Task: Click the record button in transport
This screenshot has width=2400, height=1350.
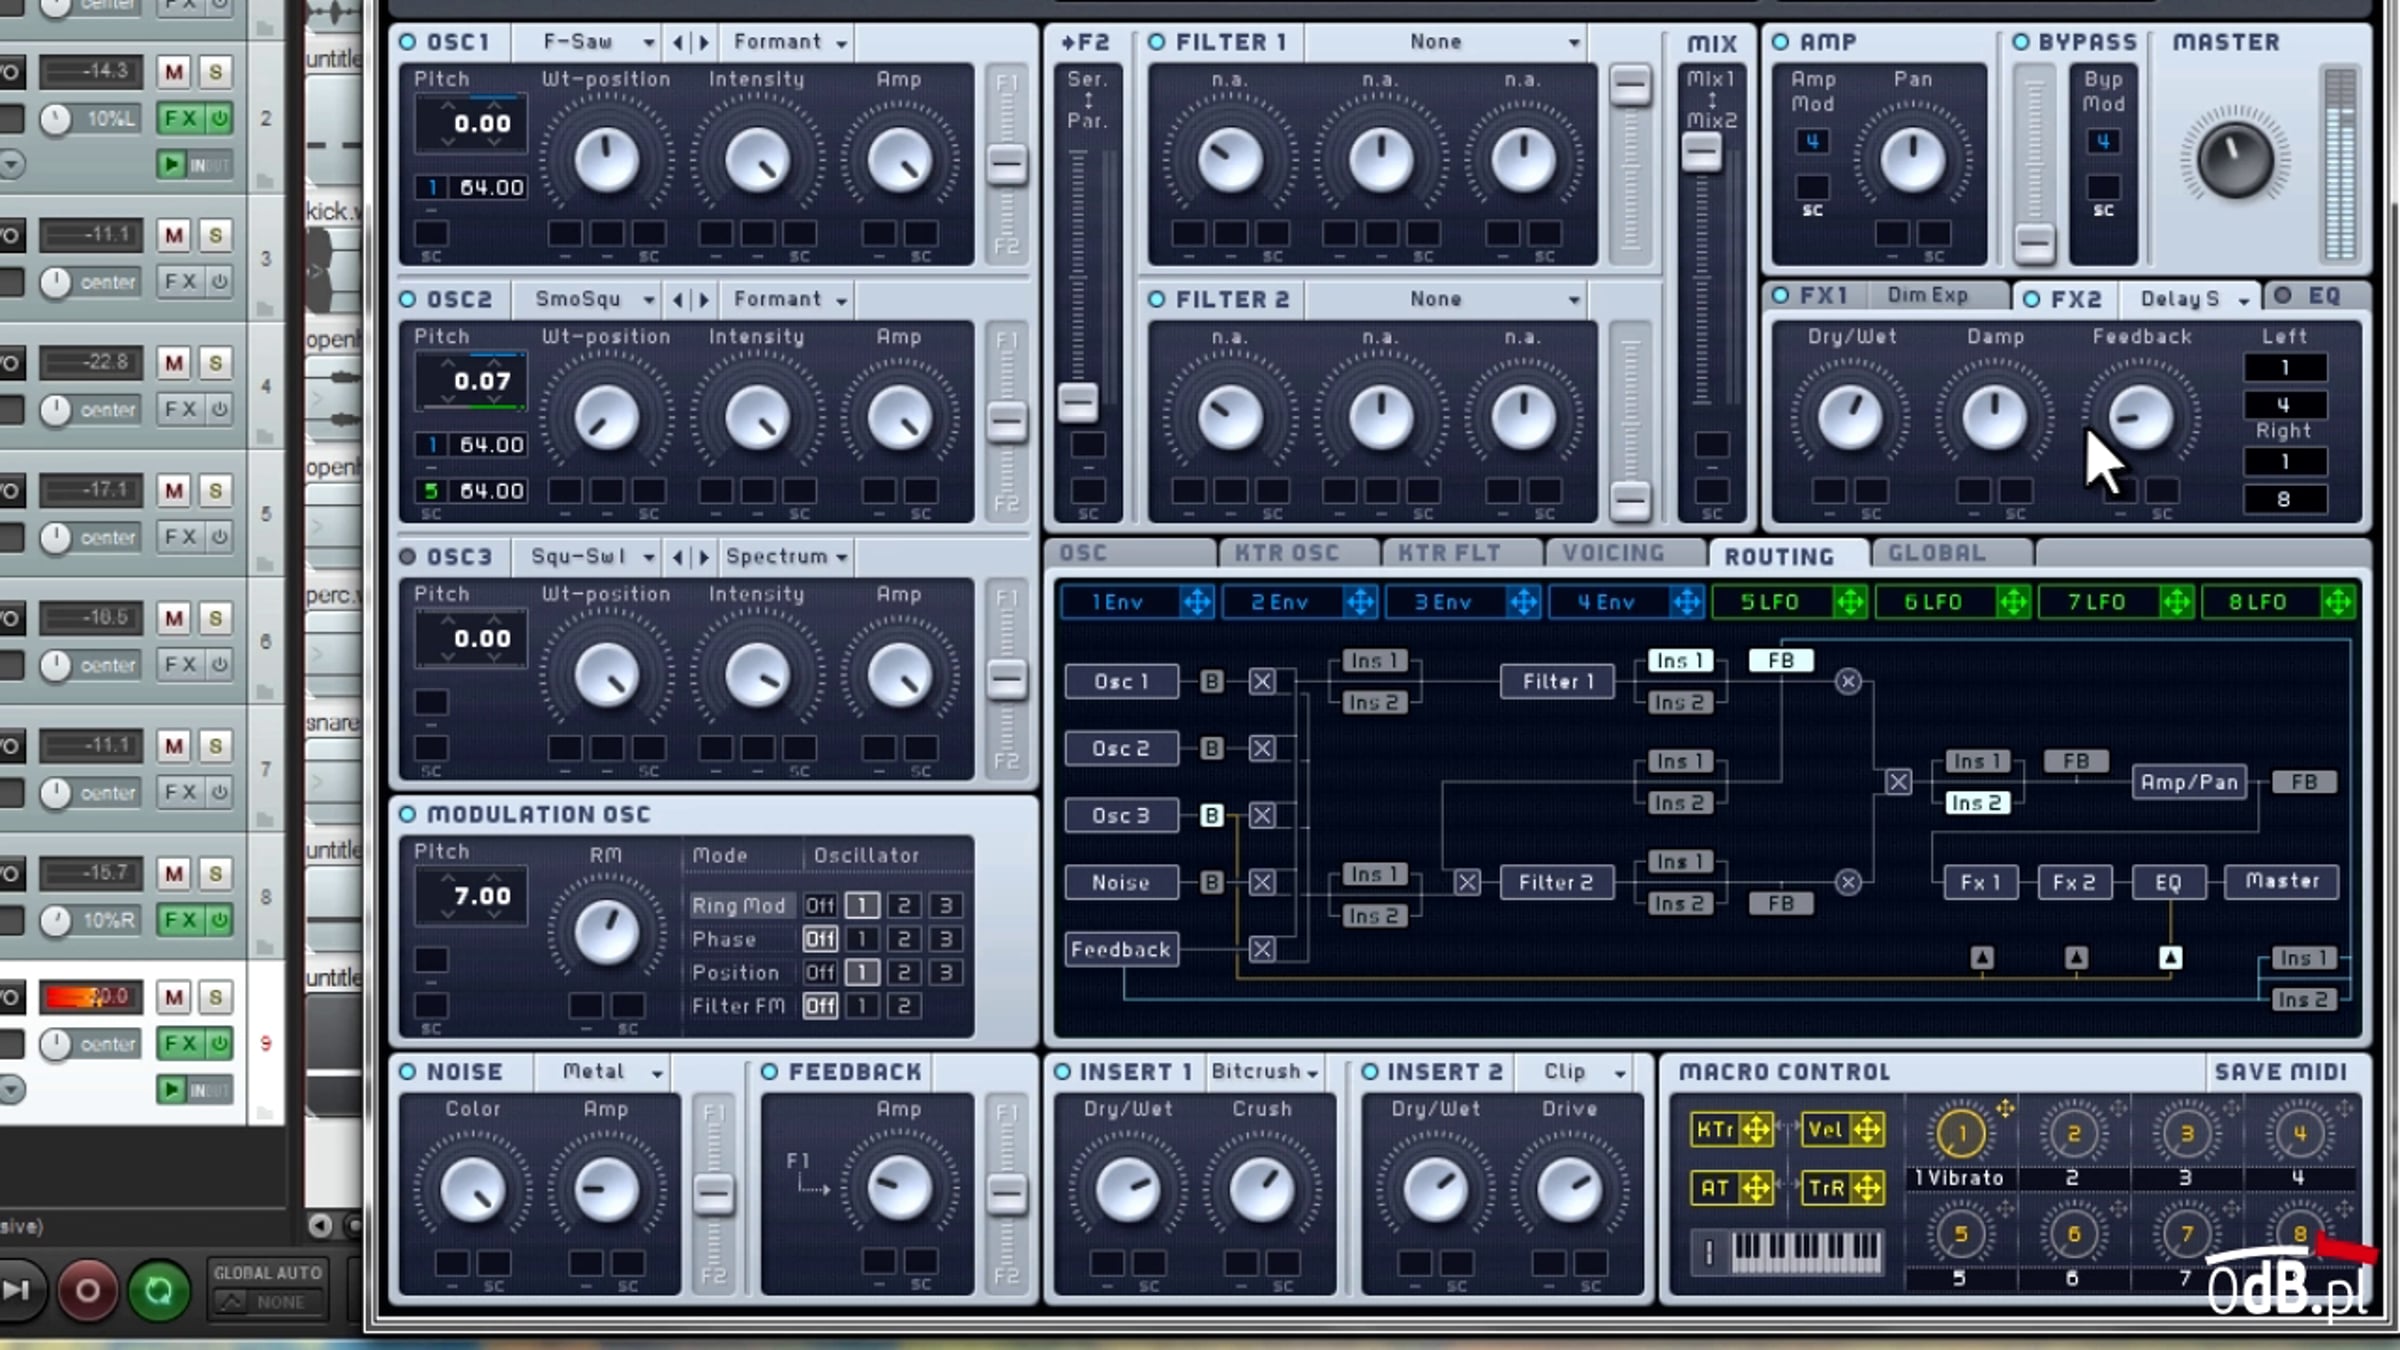Action: tap(87, 1291)
